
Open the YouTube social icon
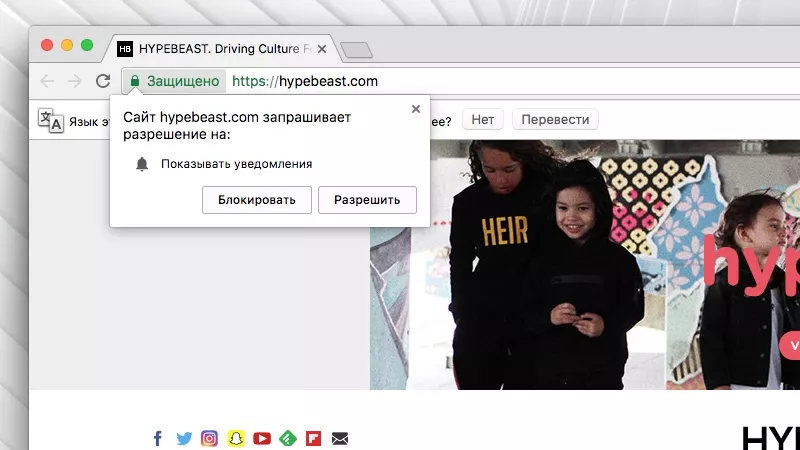(262, 438)
